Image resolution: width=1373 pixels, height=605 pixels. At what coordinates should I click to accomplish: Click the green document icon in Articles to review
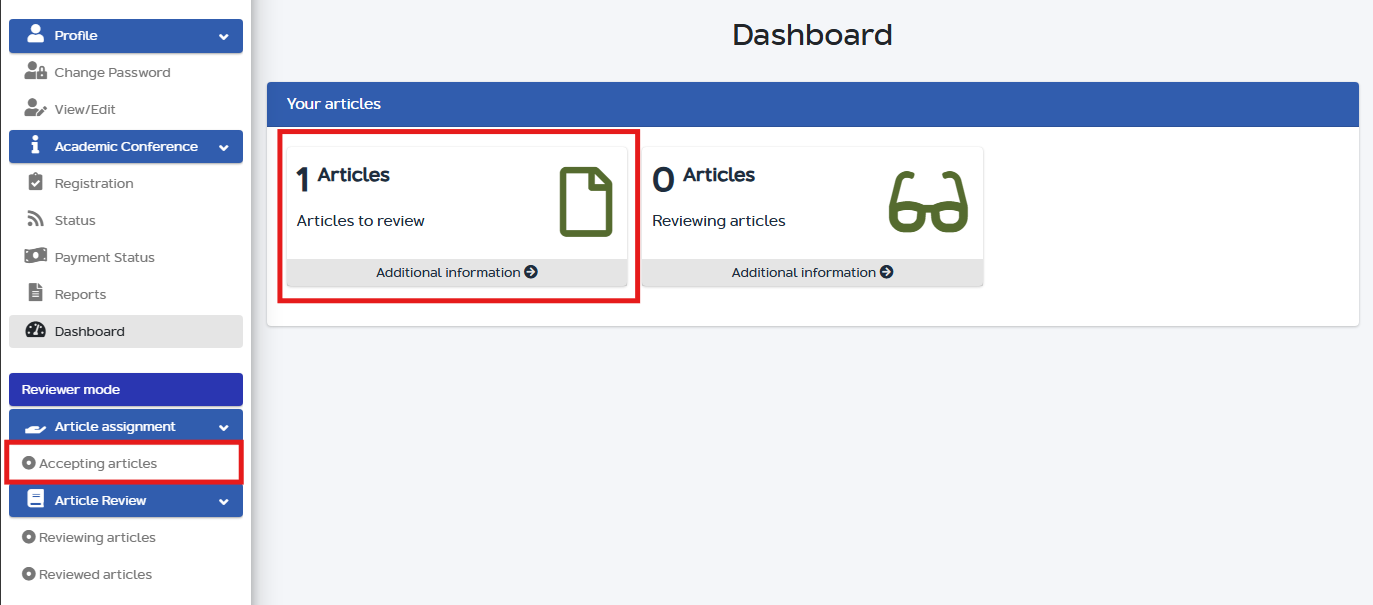tap(585, 202)
